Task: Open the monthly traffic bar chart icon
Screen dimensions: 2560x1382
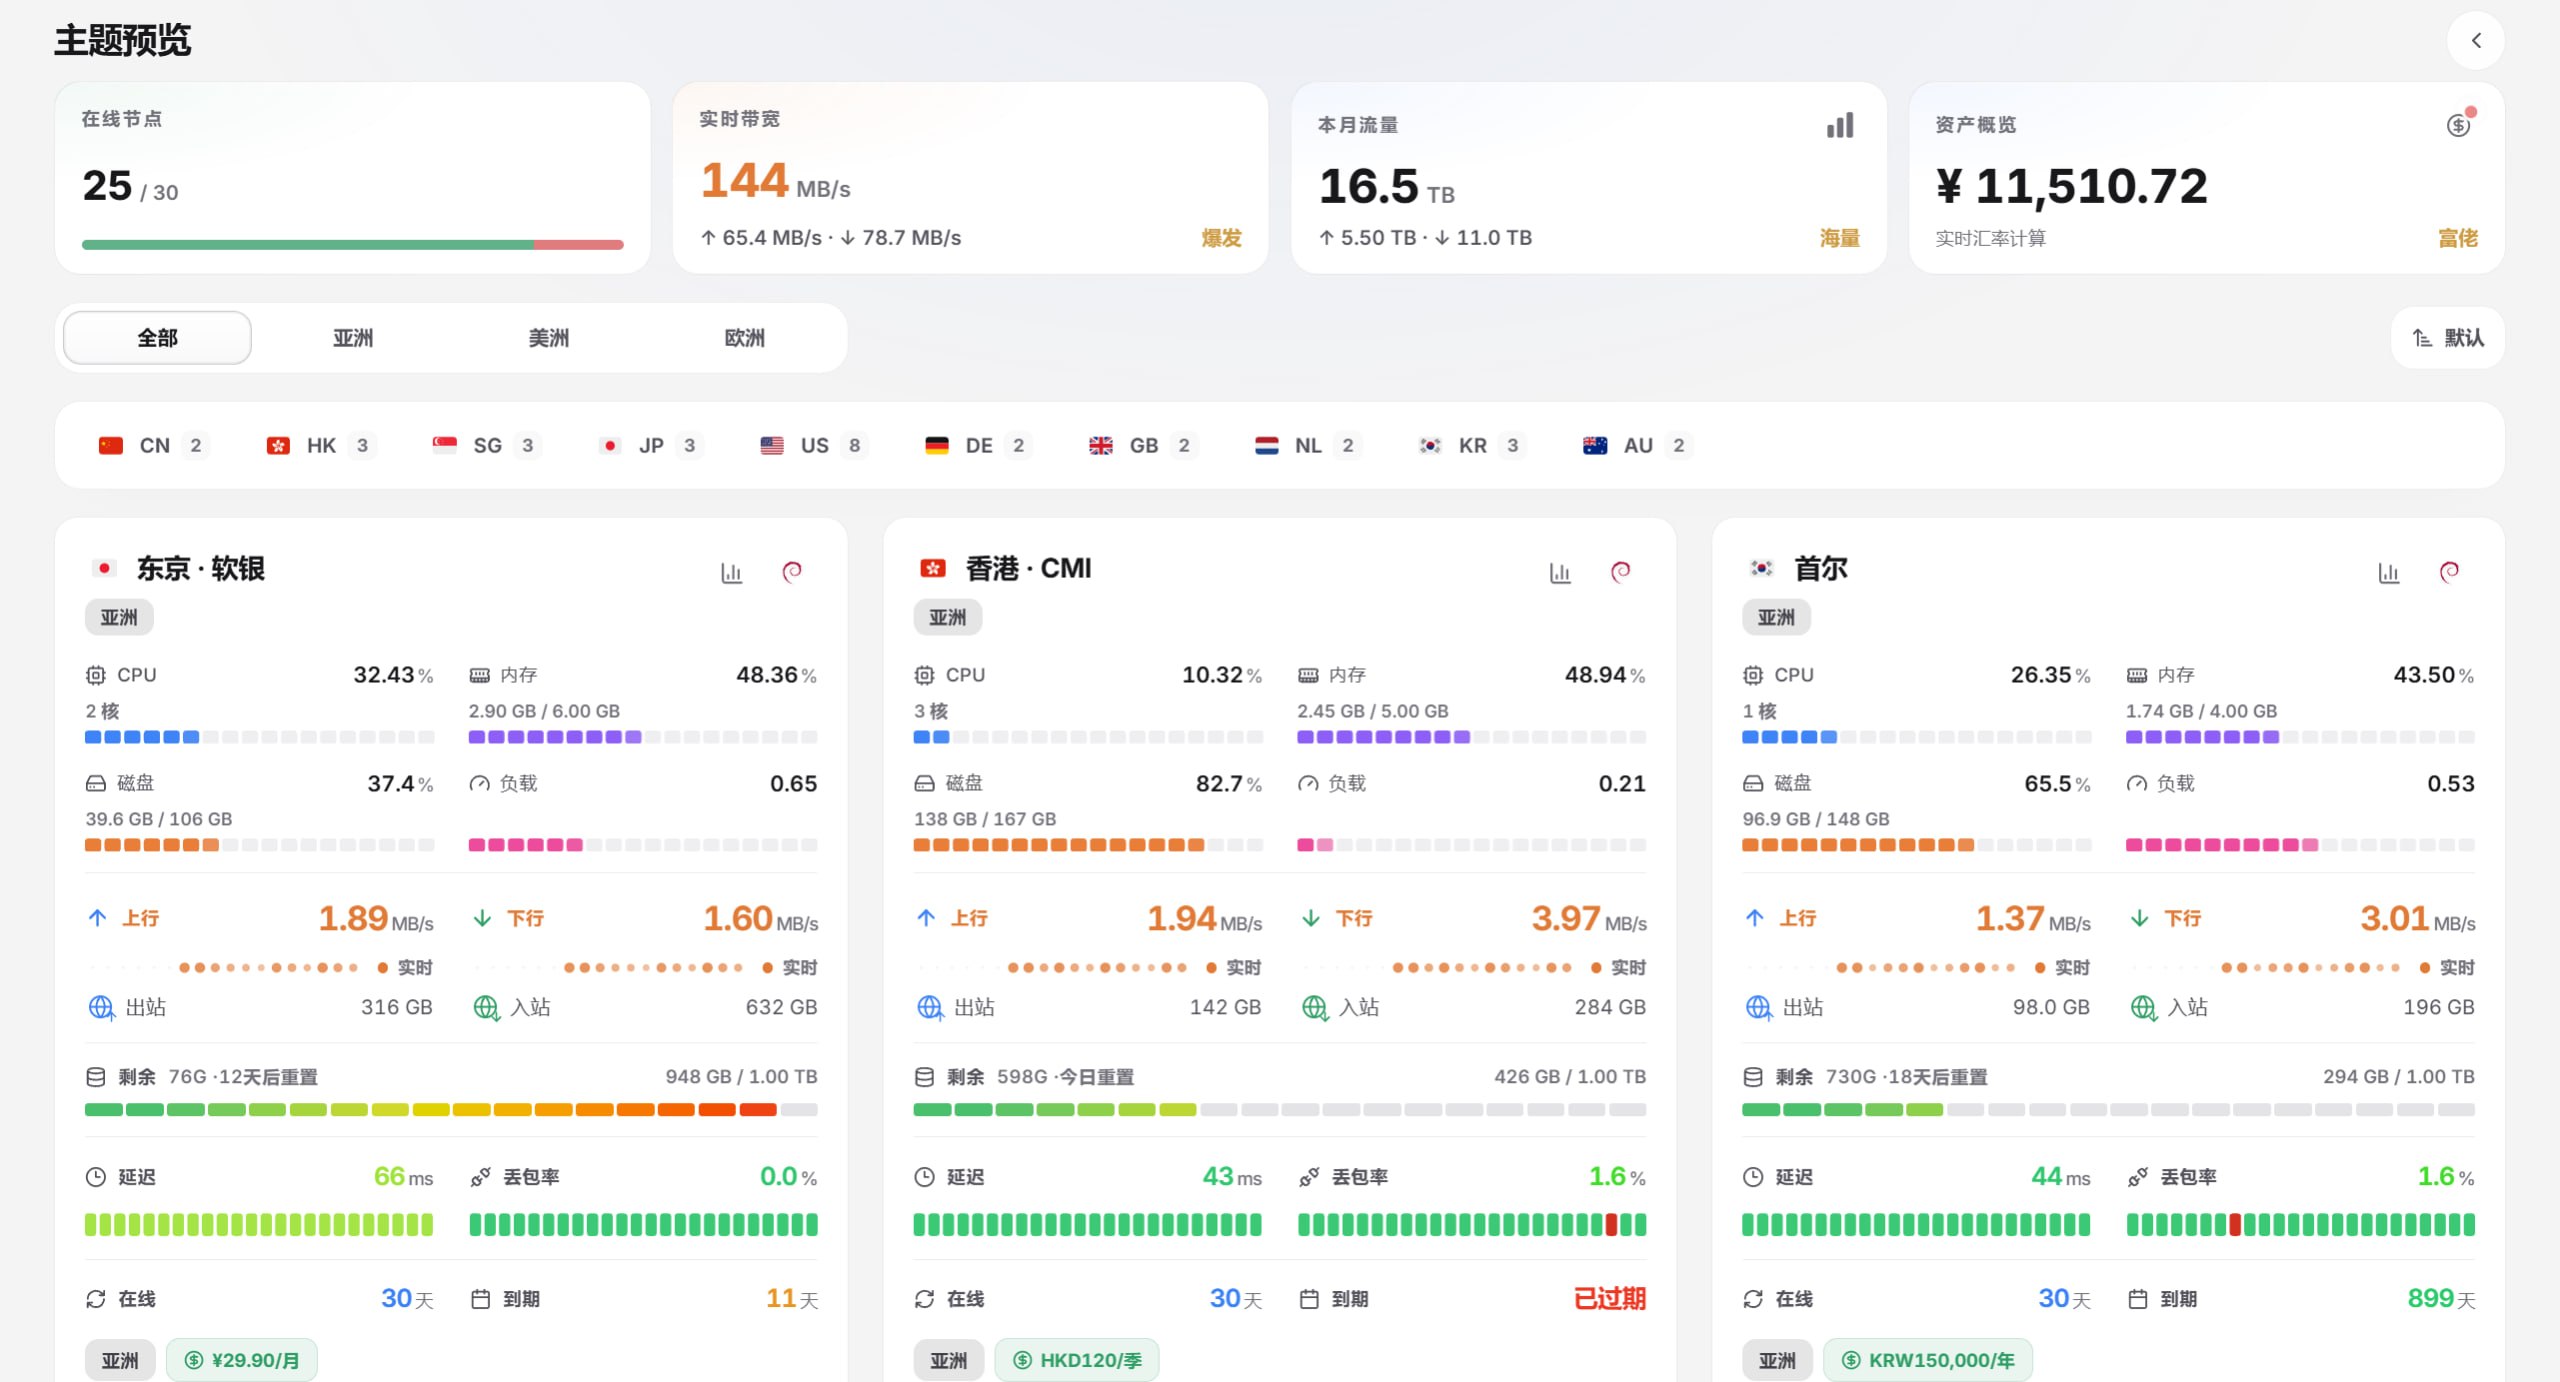Action: point(1840,126)
